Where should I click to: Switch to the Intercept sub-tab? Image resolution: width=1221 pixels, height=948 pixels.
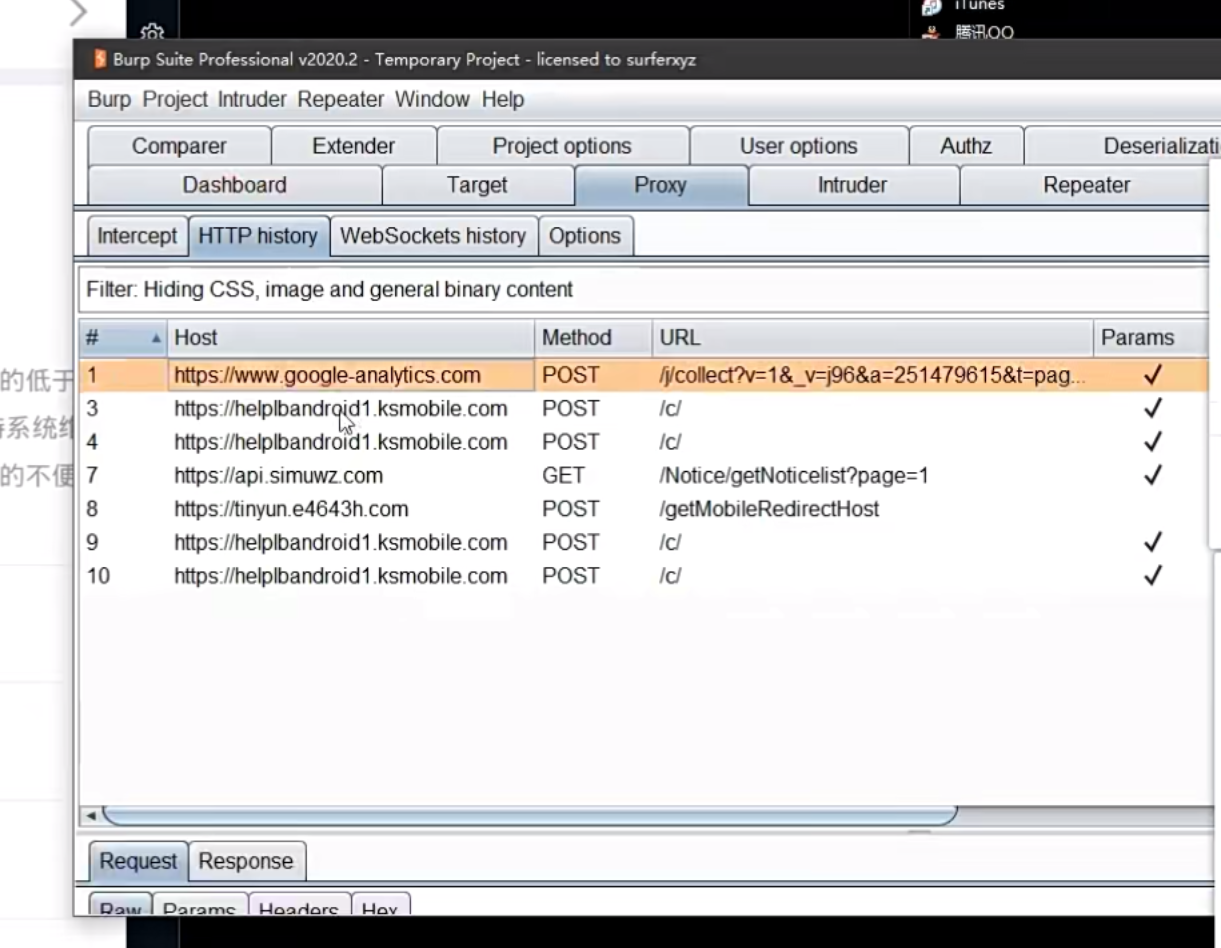tap(137, 236)
